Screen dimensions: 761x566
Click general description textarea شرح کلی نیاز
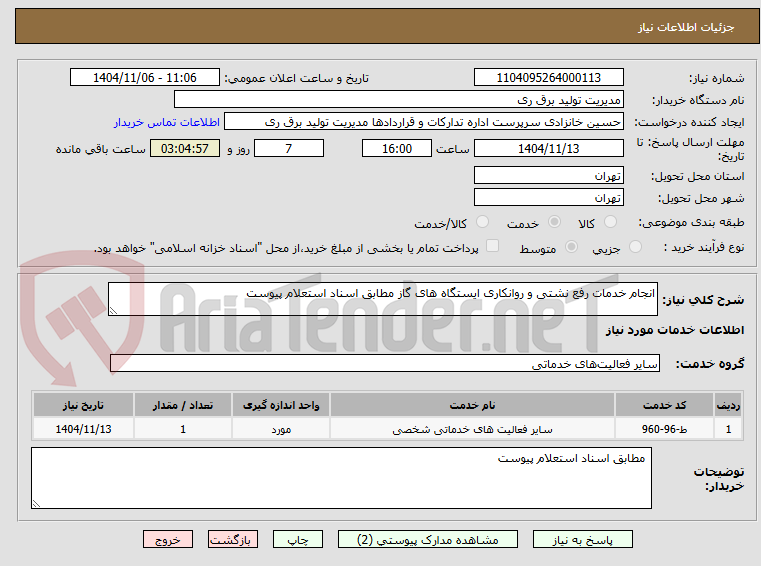point(382,299)
